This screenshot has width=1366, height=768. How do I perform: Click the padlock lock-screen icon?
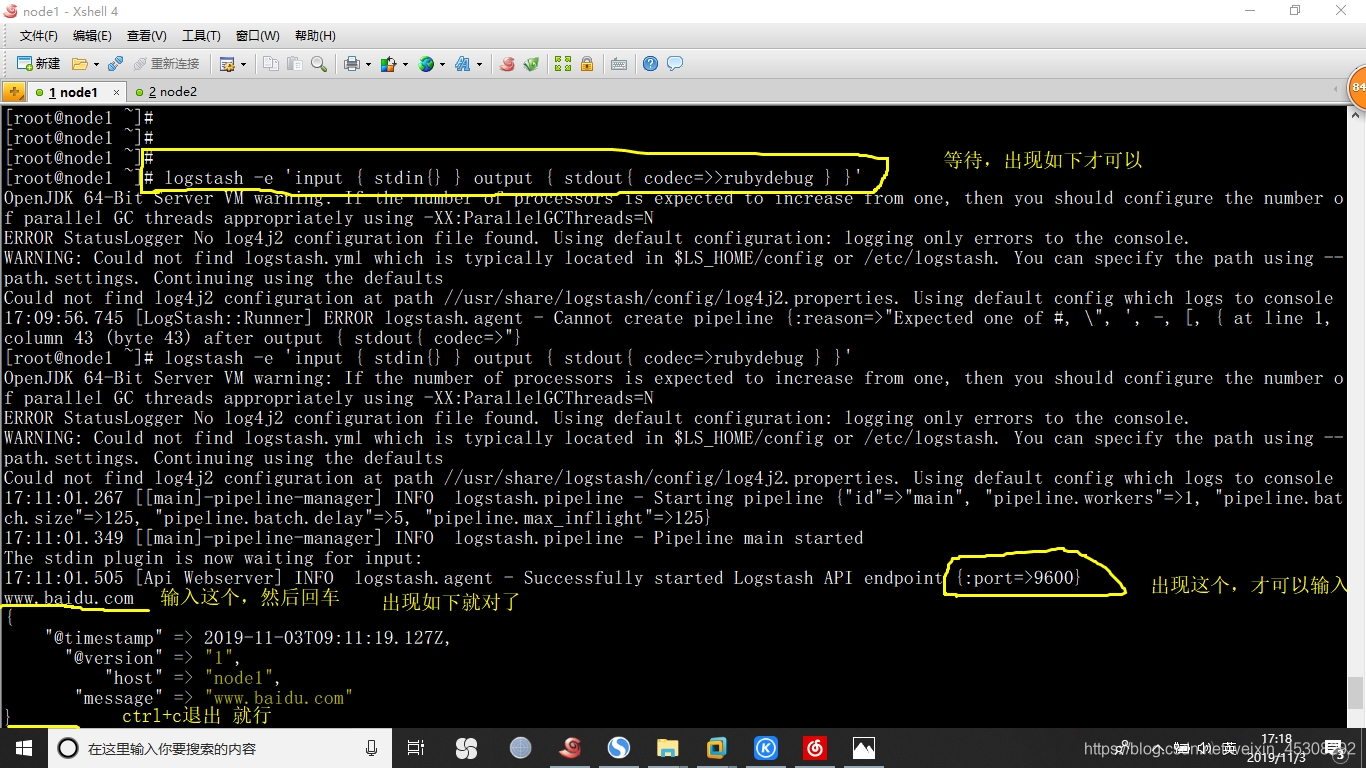(x=587, y=64)
